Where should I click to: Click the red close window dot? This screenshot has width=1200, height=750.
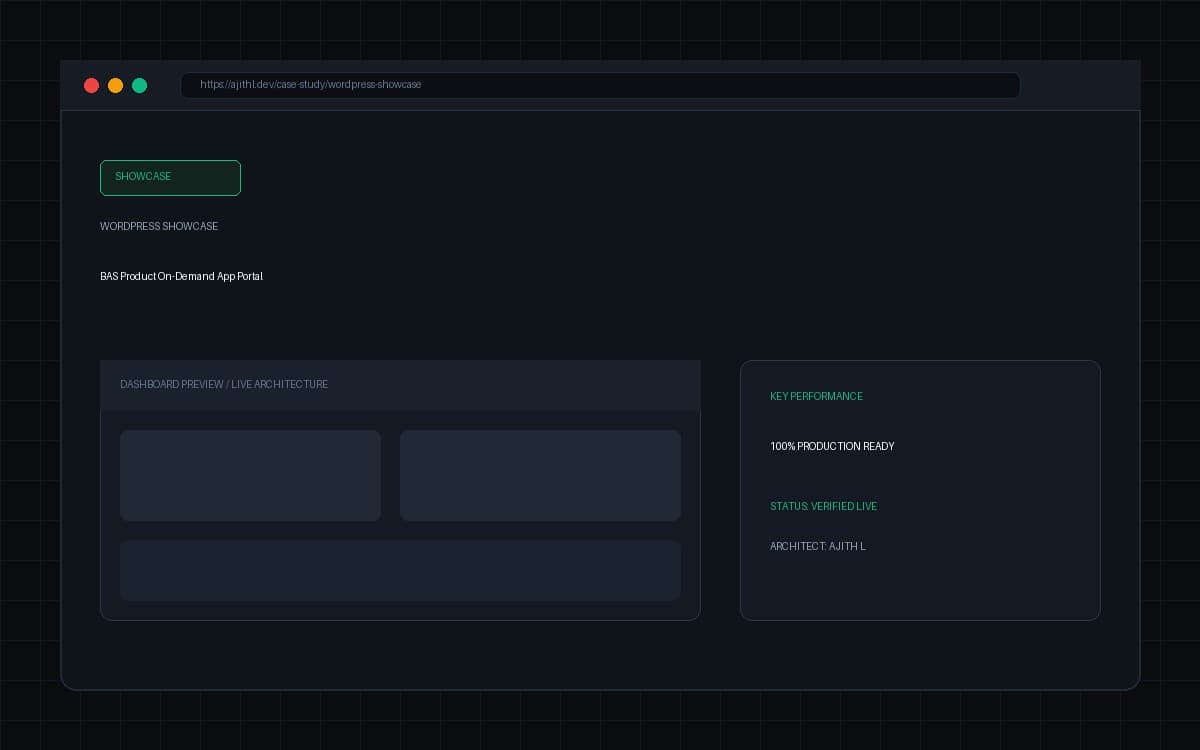91,85
